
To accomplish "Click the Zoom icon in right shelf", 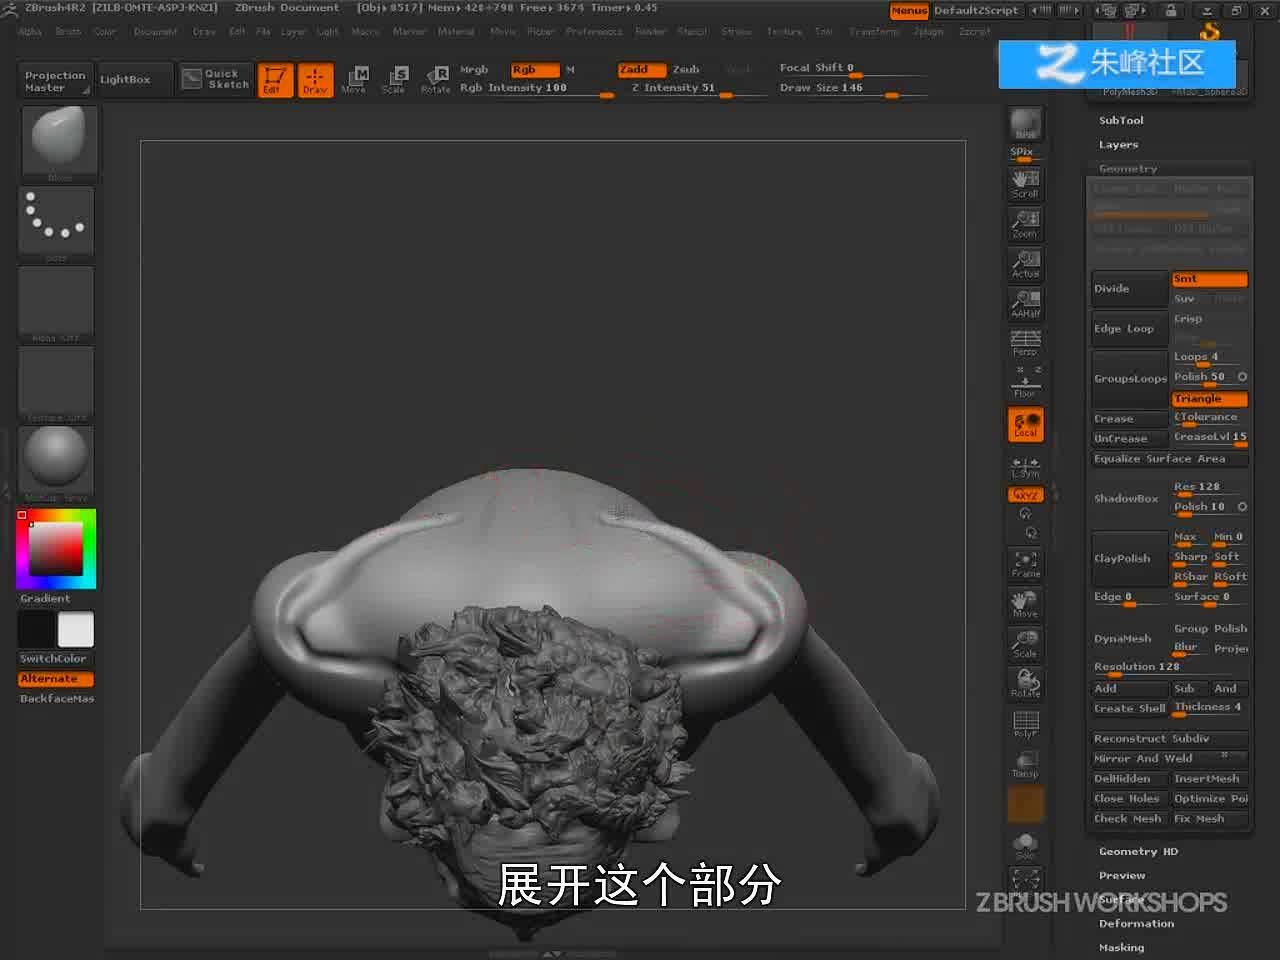I will (1025, 223).
